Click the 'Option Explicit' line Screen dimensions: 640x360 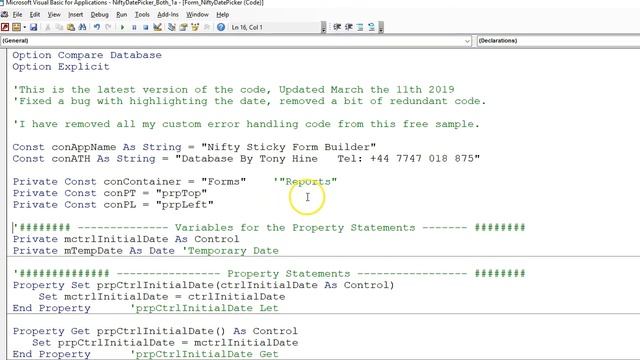tap(61, 67)
